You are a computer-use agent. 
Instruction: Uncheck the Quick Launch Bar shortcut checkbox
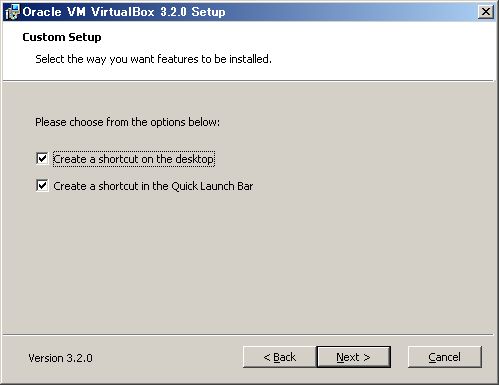tap(42, 186)
